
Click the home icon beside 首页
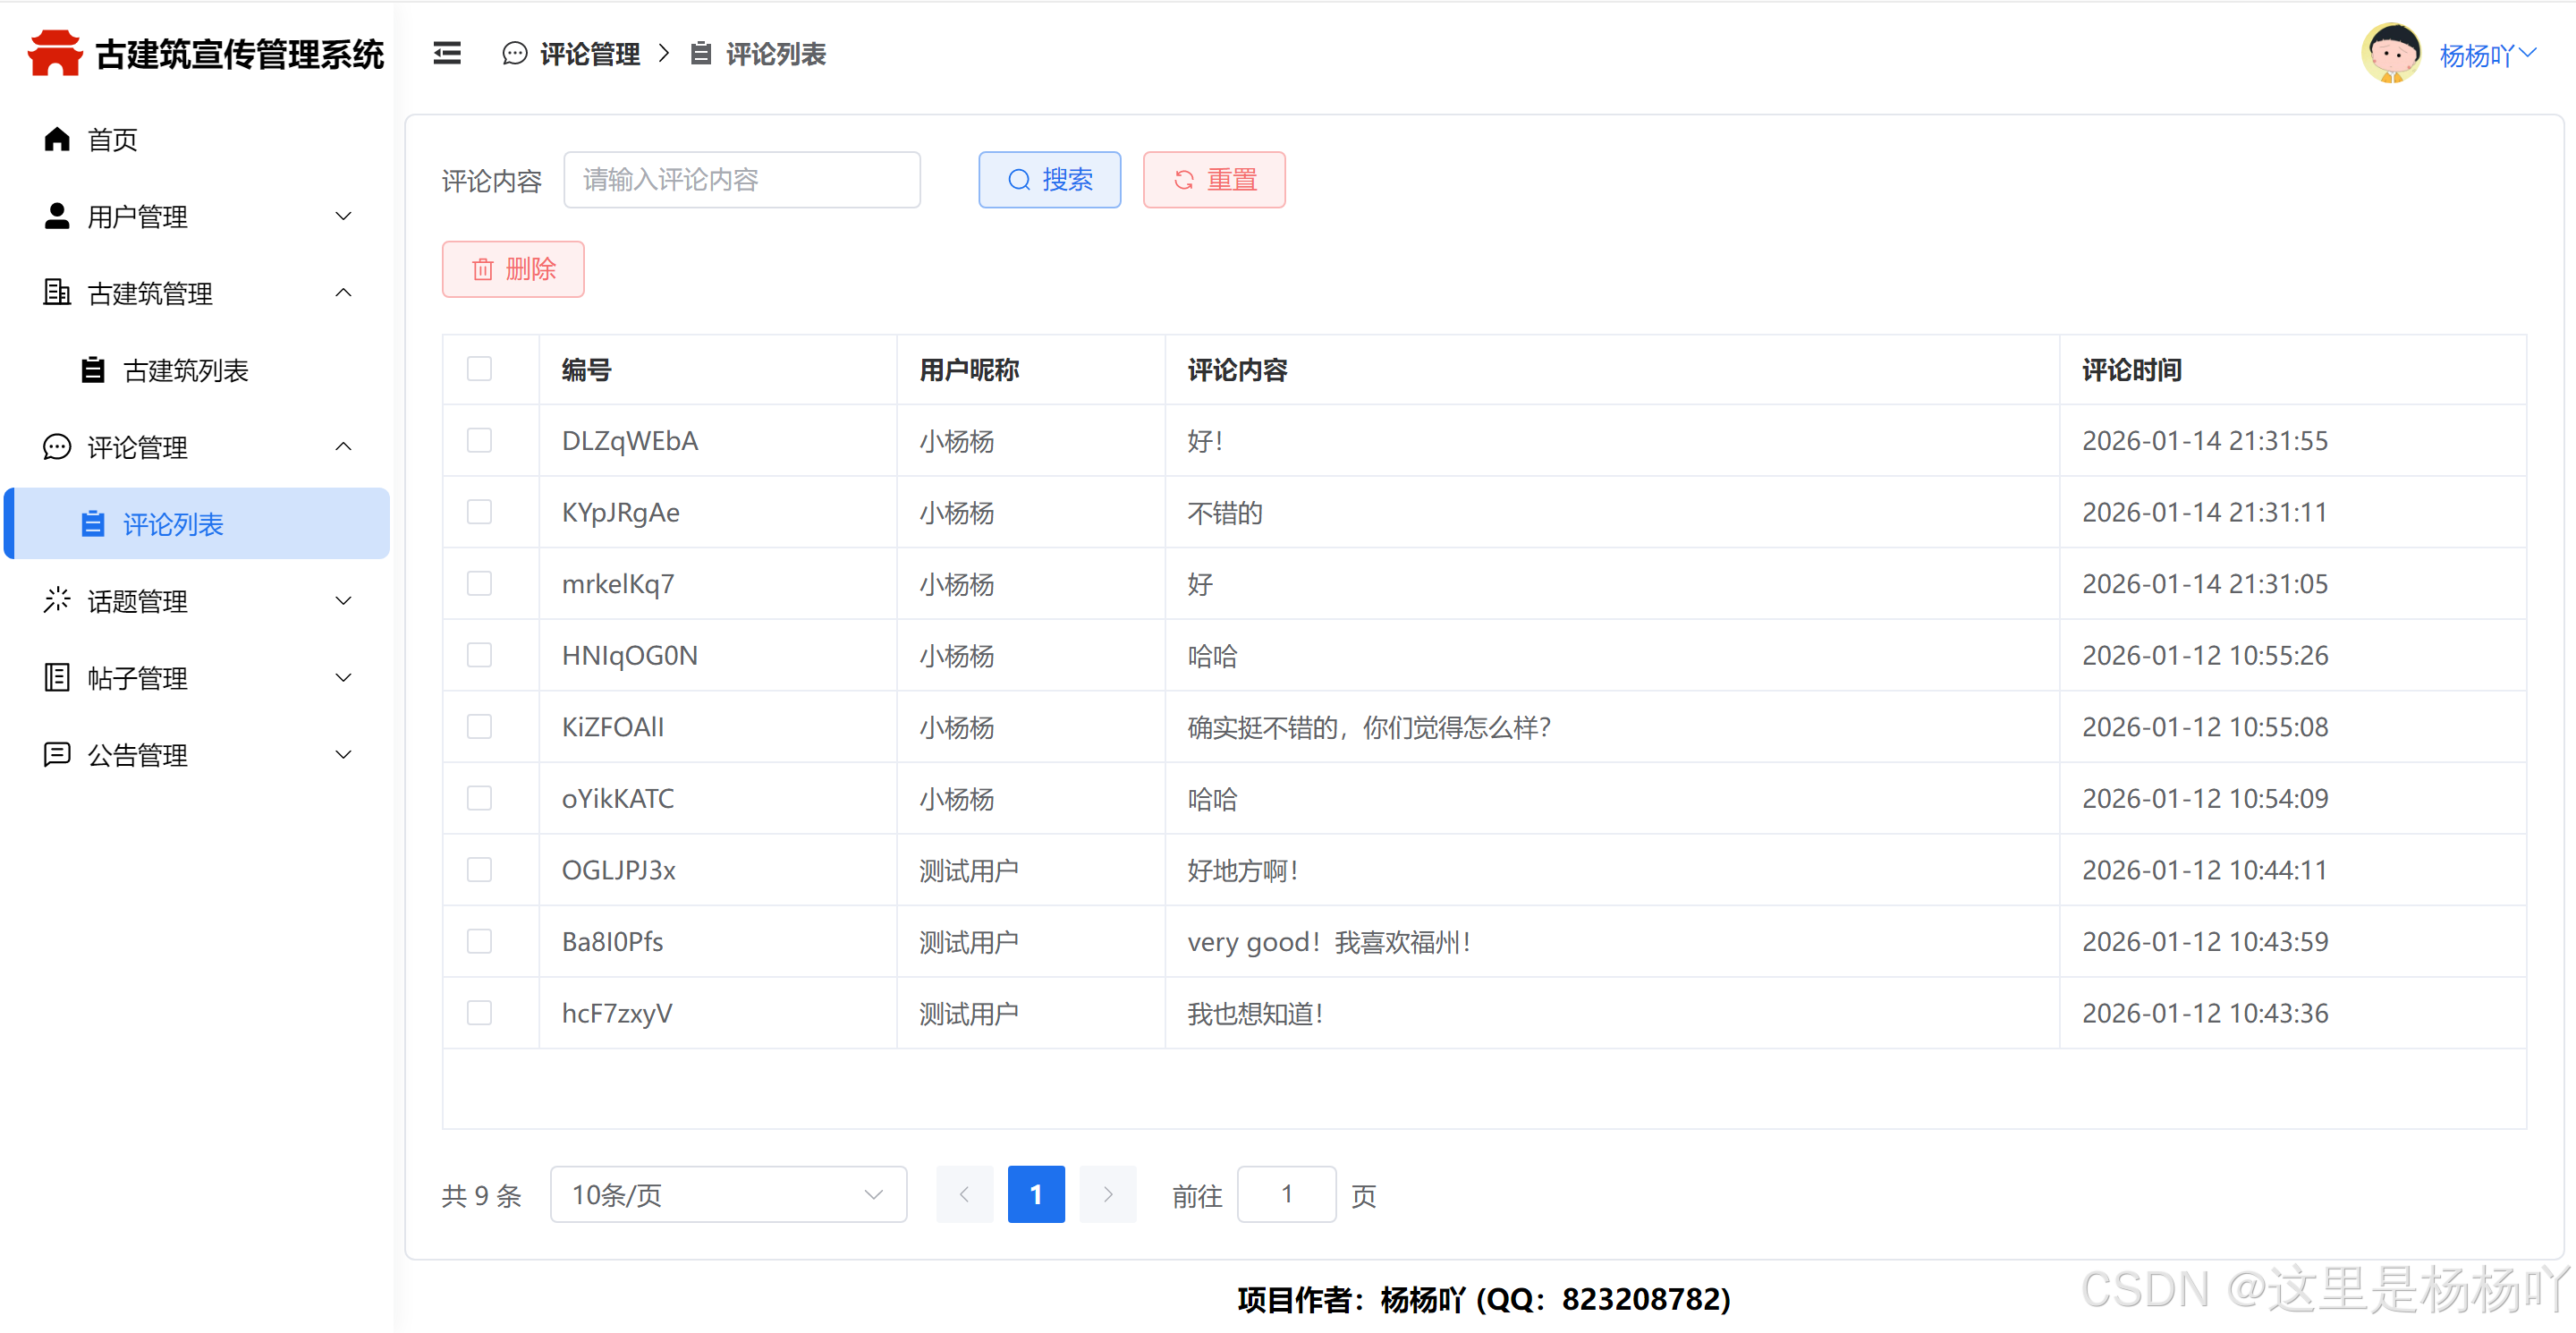tap(57, 139)
